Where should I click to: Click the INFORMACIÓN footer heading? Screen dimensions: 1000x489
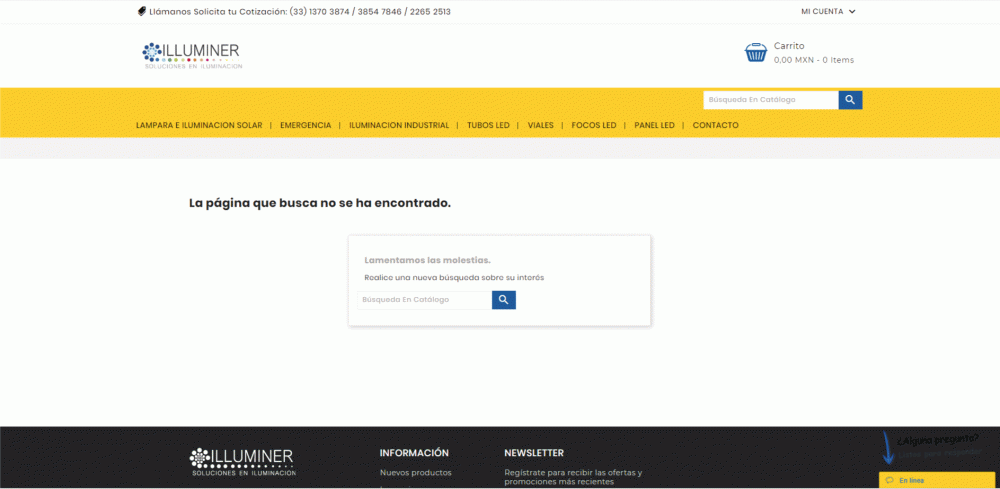[x=415, y=453]
